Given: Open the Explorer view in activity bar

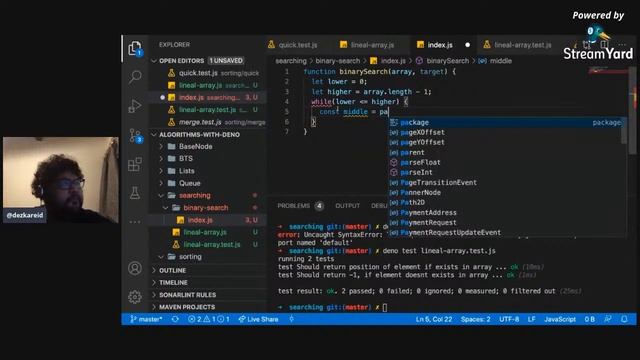Looking at the screenshot, I should pos(135,49).
